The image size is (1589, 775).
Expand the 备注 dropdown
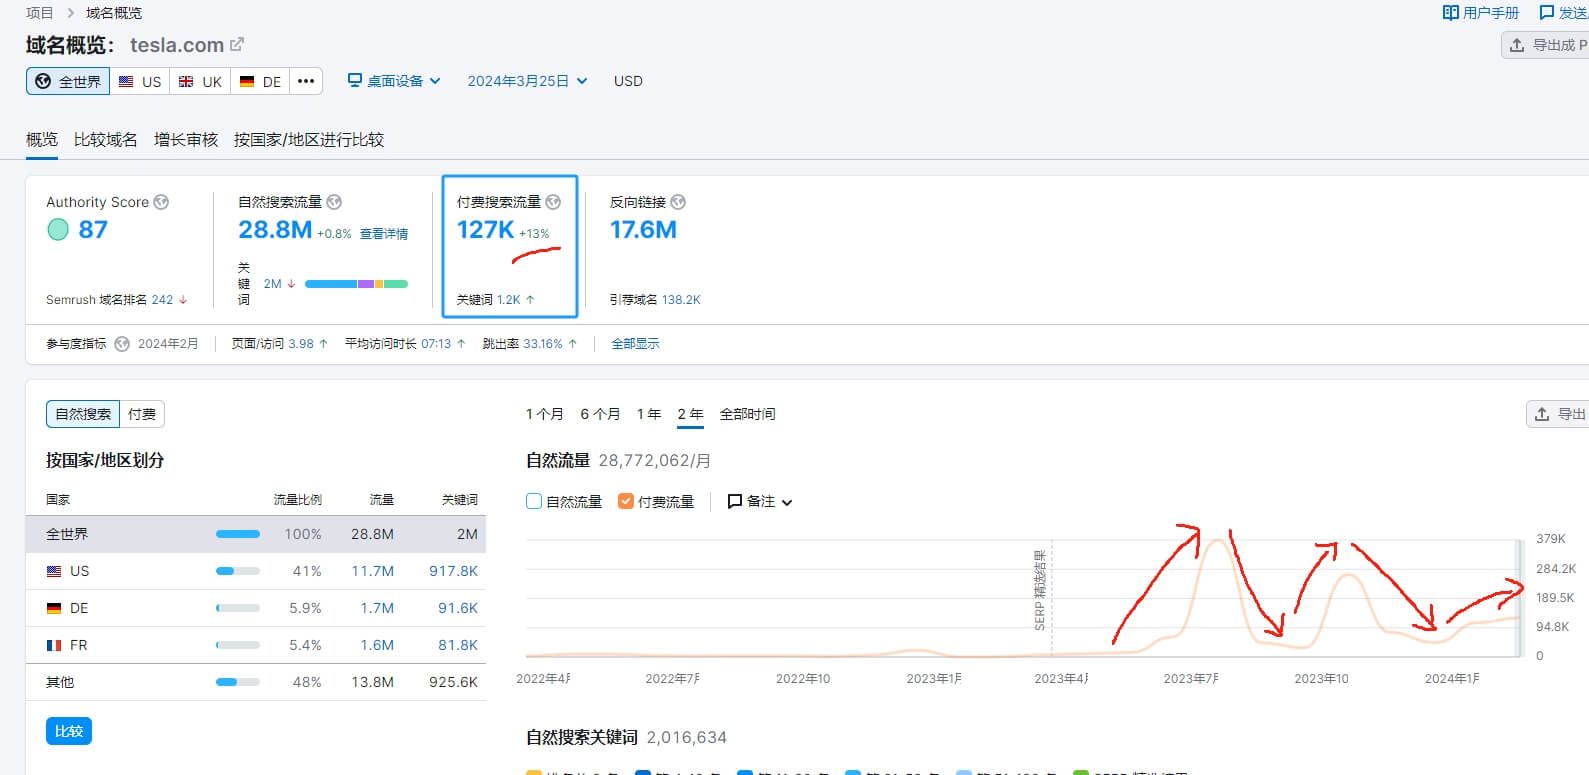click(x=760, y=502)
